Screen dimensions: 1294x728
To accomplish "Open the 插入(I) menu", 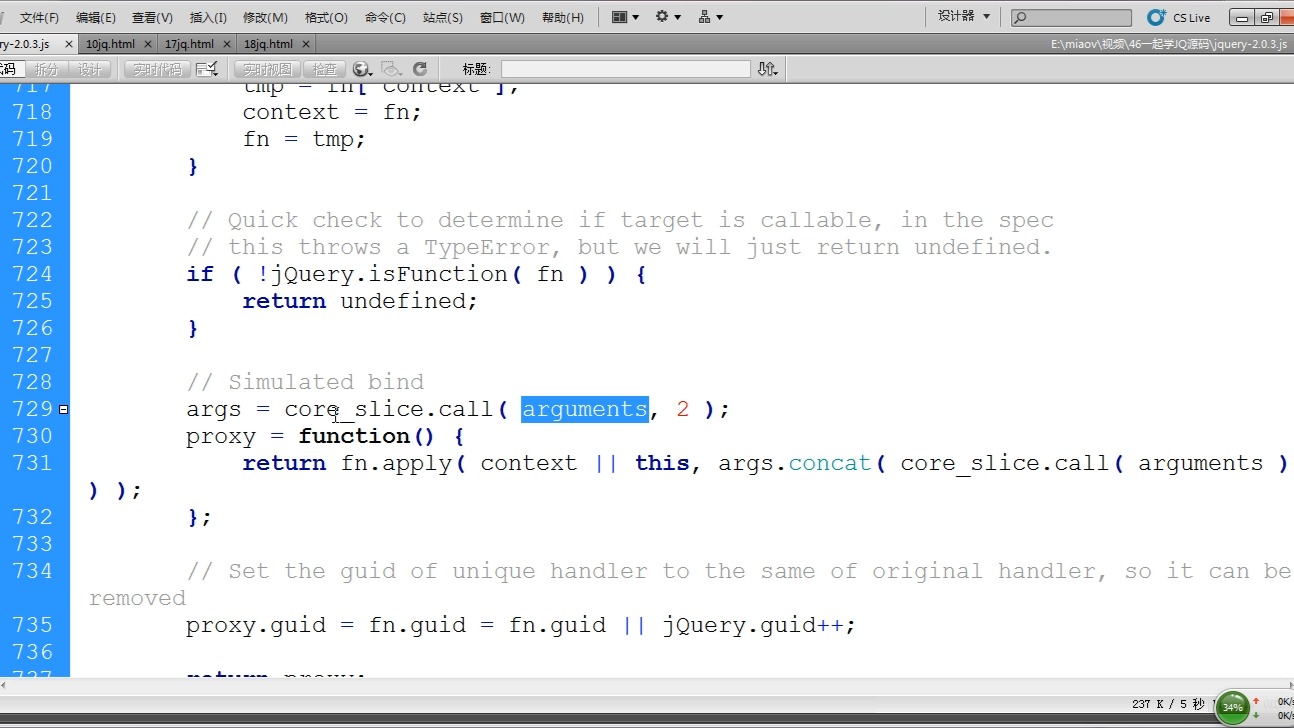I will click(208, 17).
